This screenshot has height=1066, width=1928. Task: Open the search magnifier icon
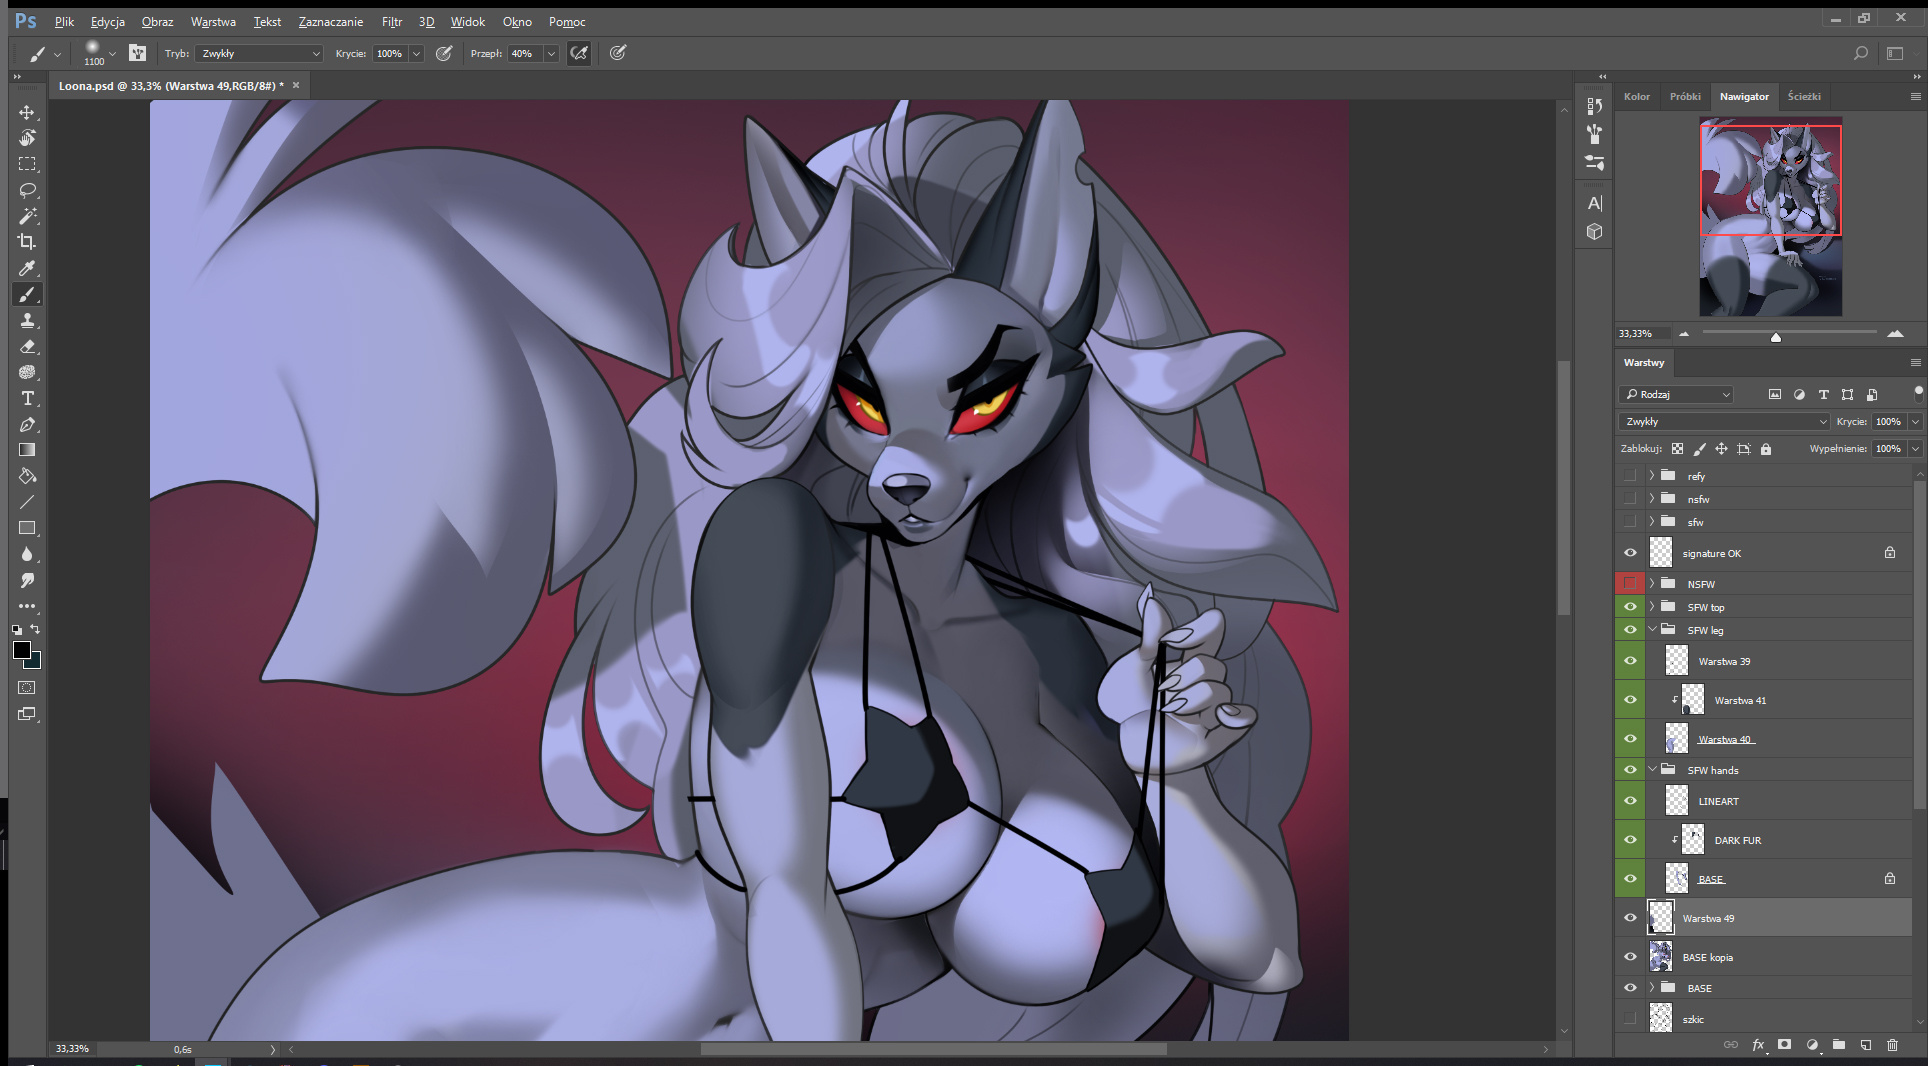(1861, 53)
